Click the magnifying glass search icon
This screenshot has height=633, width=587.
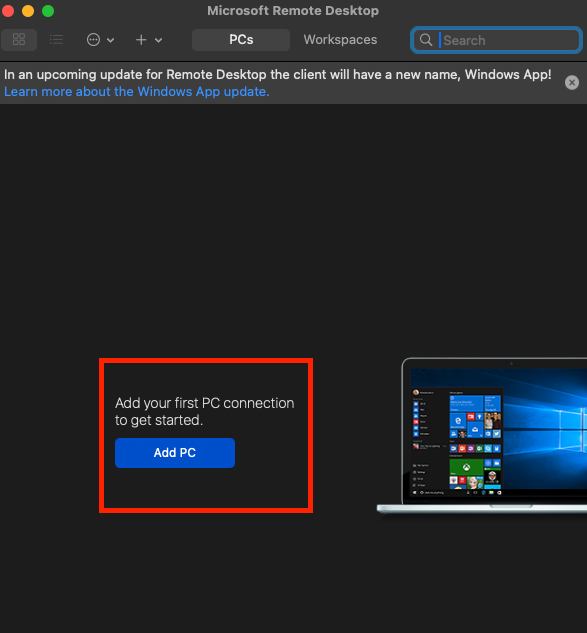pos(426,40)
